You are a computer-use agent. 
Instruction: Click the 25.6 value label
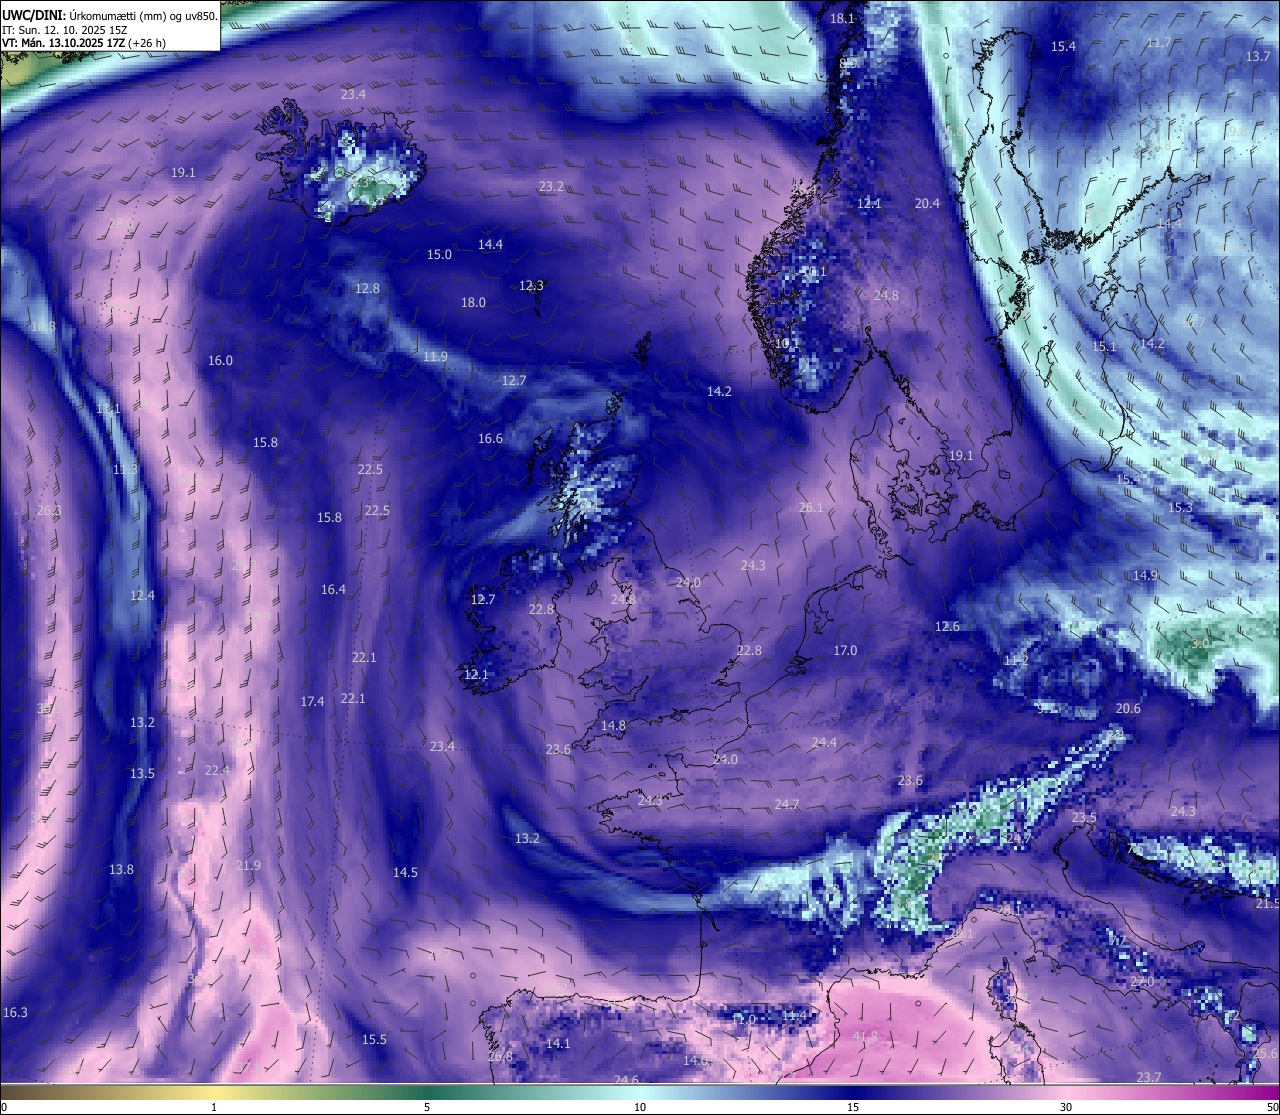(x=1265, y=1054)
